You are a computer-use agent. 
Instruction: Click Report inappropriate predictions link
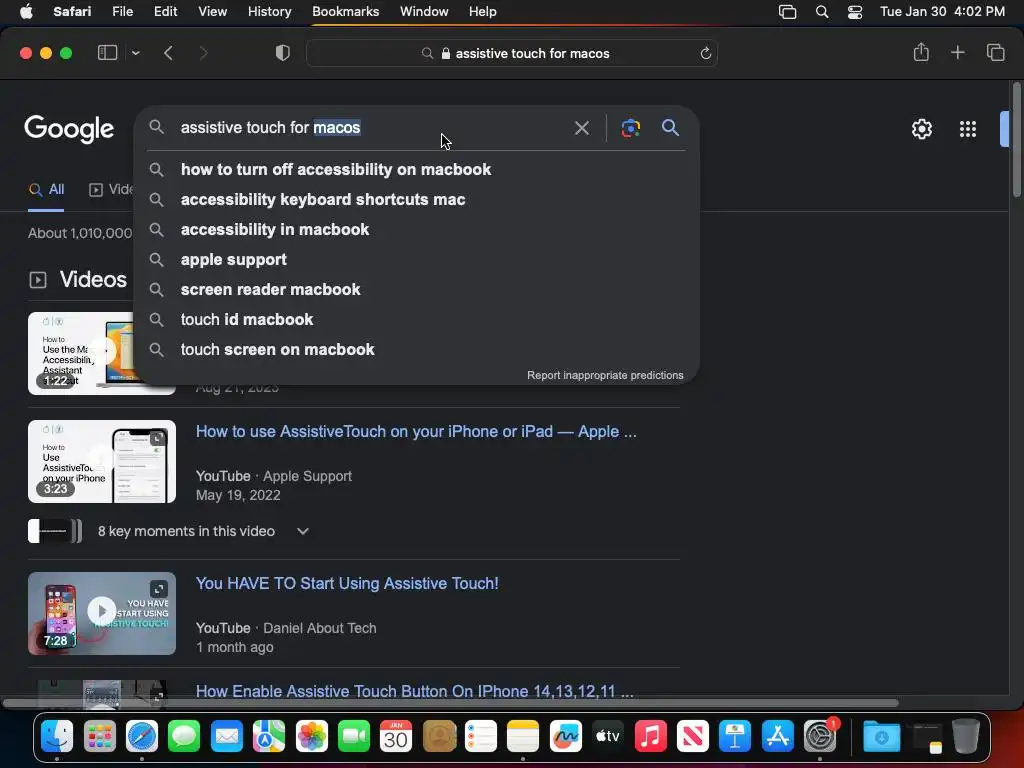[605, 376]
